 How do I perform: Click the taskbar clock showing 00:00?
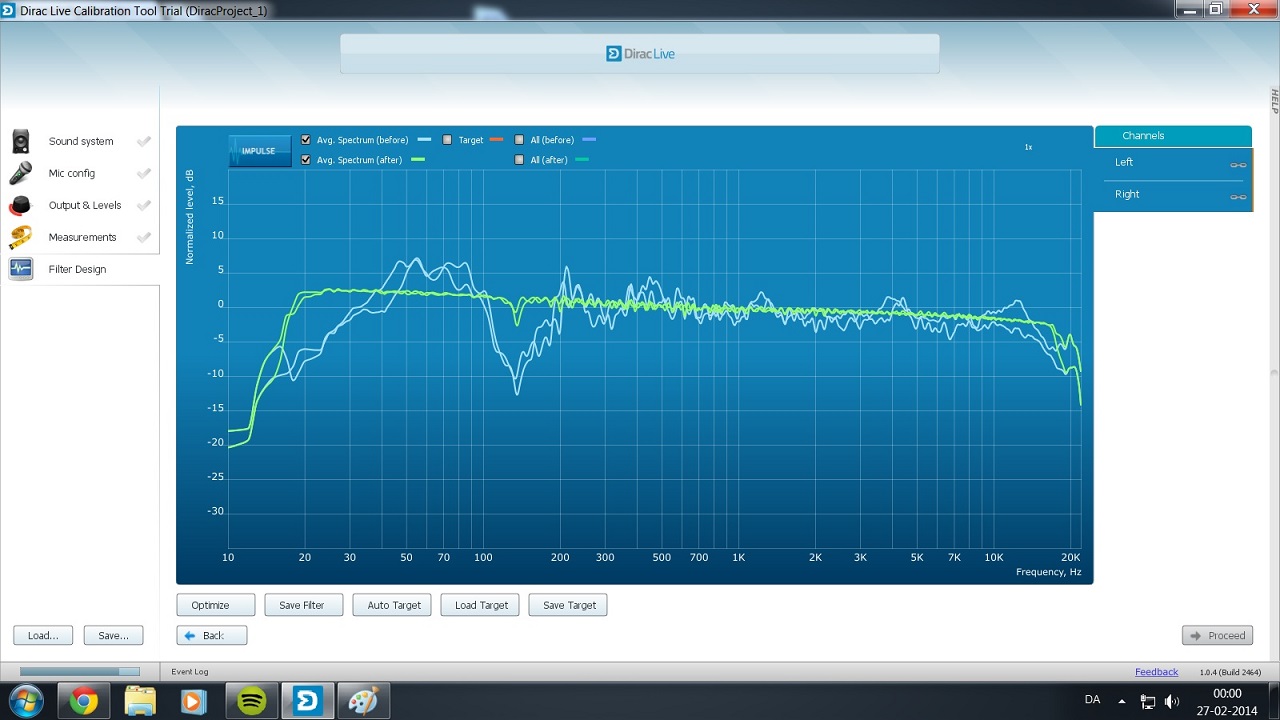click(1227, 694)
